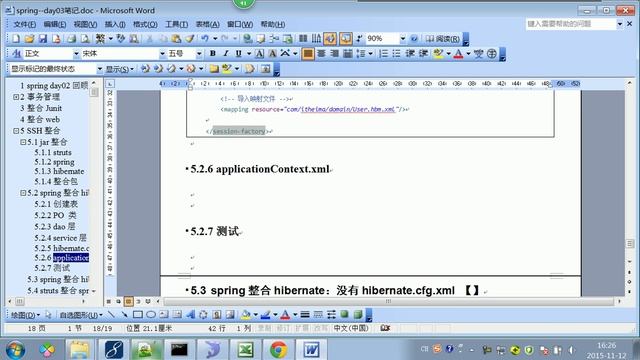Toggle the active normal view button at bottom-left
The image size is (640, 360).
point(129,302)
